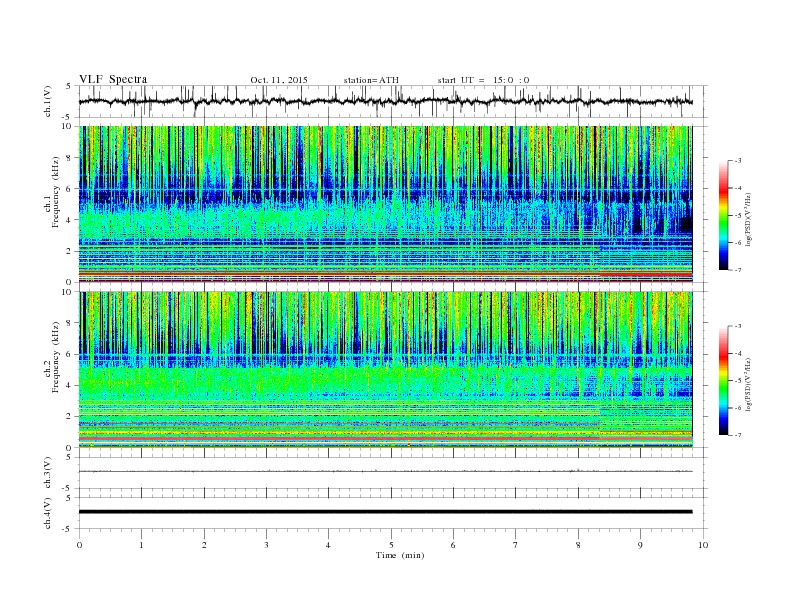
Task: Click the ch.1 spectrogram panel
Action: pos(386,204)
